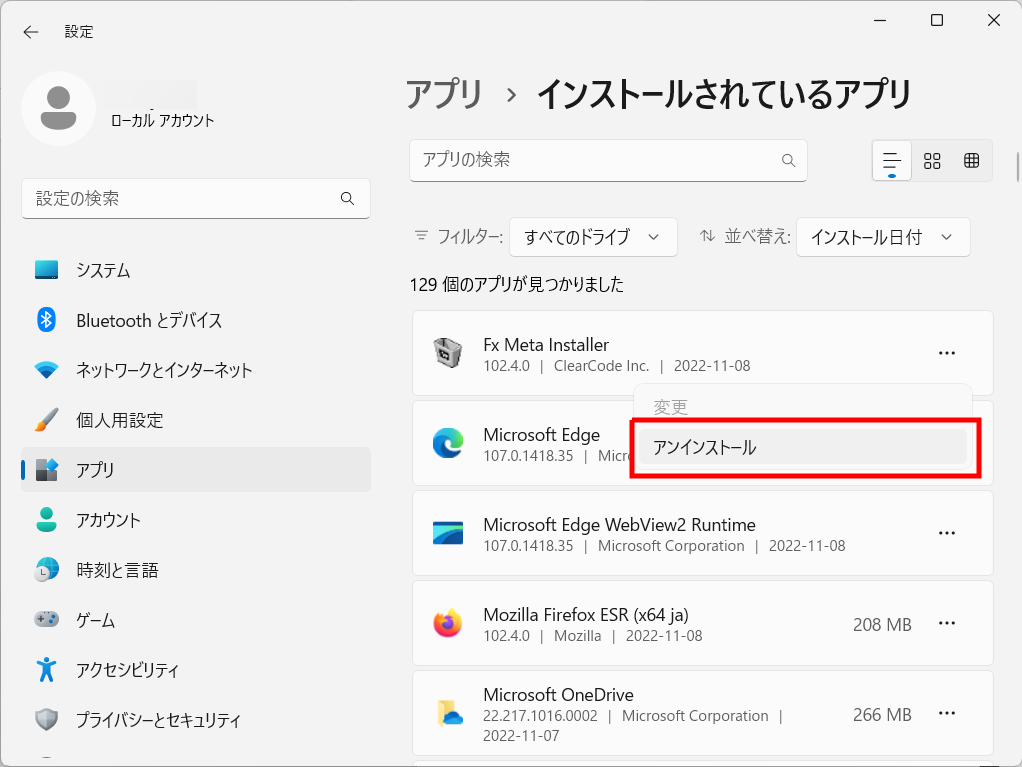Viewport: 1022px width, 767px height.
Task: Click the ClearCode Inc. publisher text
Action: pos(602,366)
